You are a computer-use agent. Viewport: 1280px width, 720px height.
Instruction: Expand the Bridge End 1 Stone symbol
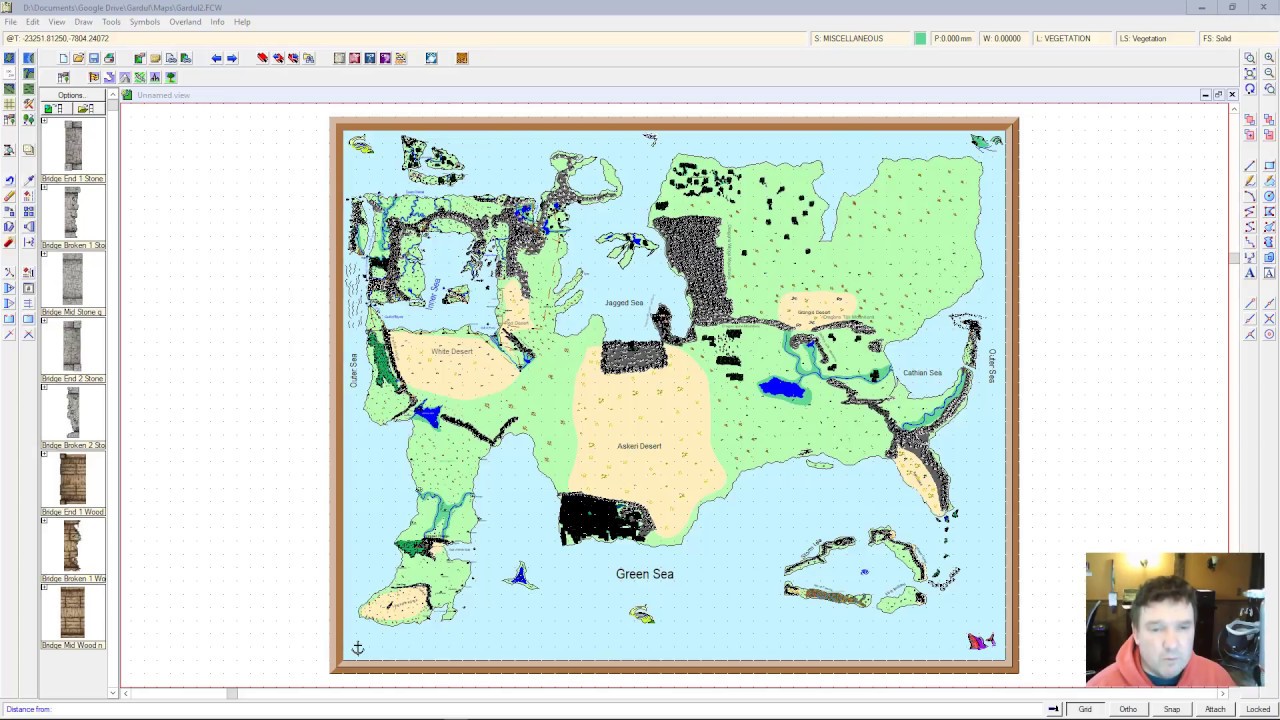tap(44, 121)
